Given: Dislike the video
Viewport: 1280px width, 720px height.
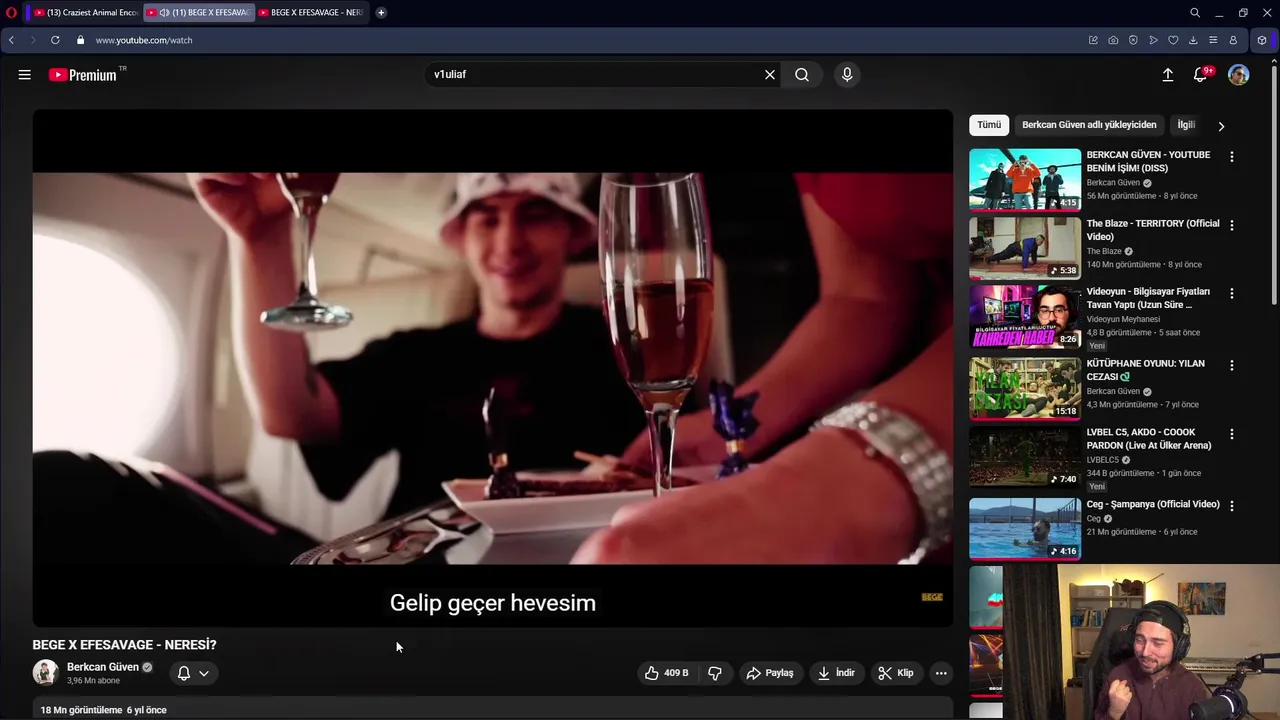Looking at the screenshot, I should point(715,673).
